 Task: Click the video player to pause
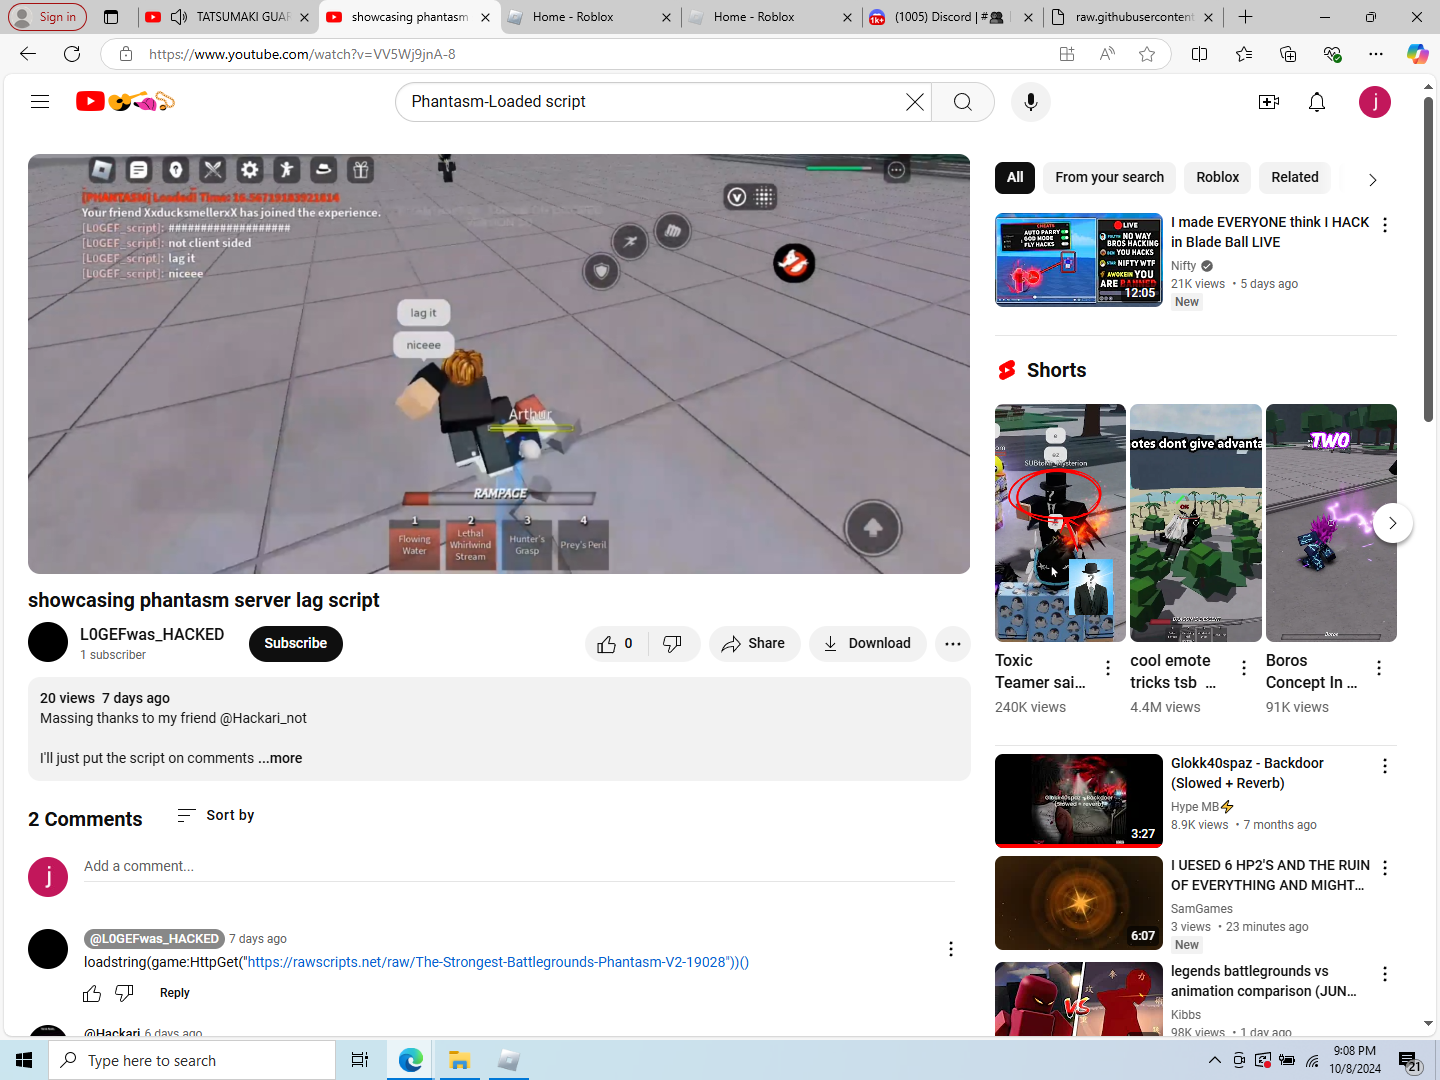point(499,364)
